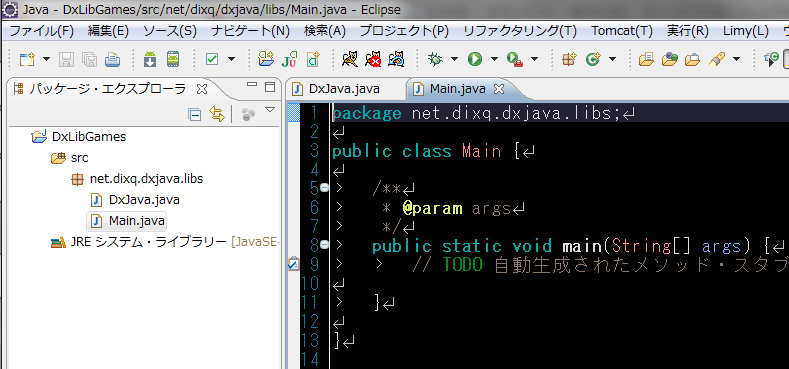The width and height of the screenshot is (789, 369).
Task: Collapse the main method fold at line 8
Action: point(324,245)
